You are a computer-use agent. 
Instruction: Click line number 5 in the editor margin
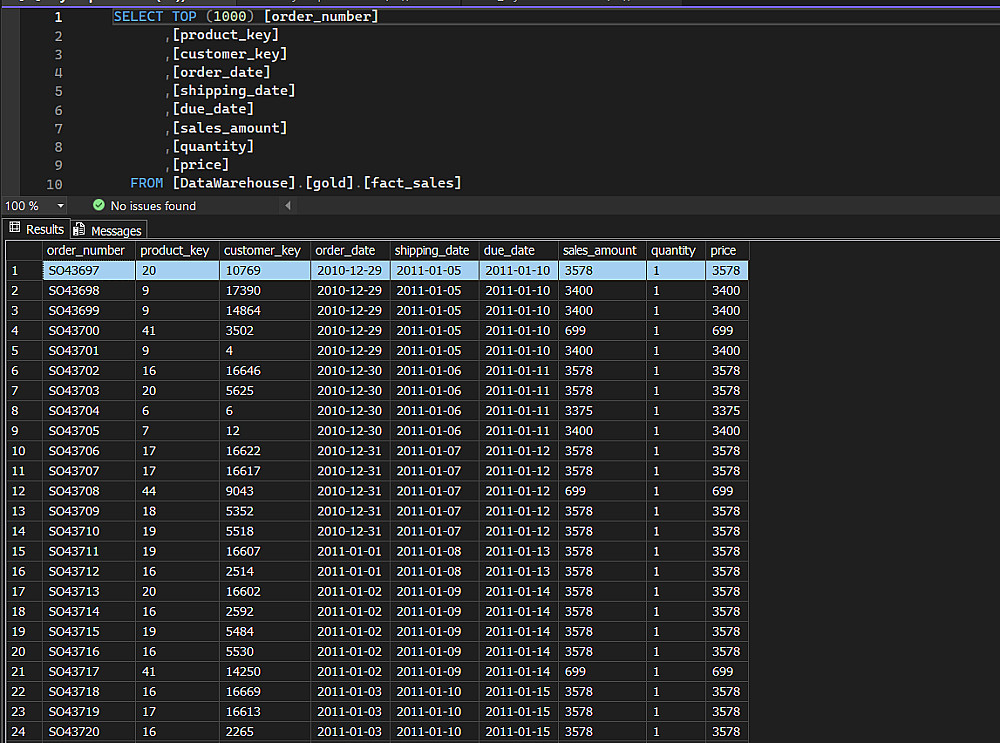(x=58, y=91)
